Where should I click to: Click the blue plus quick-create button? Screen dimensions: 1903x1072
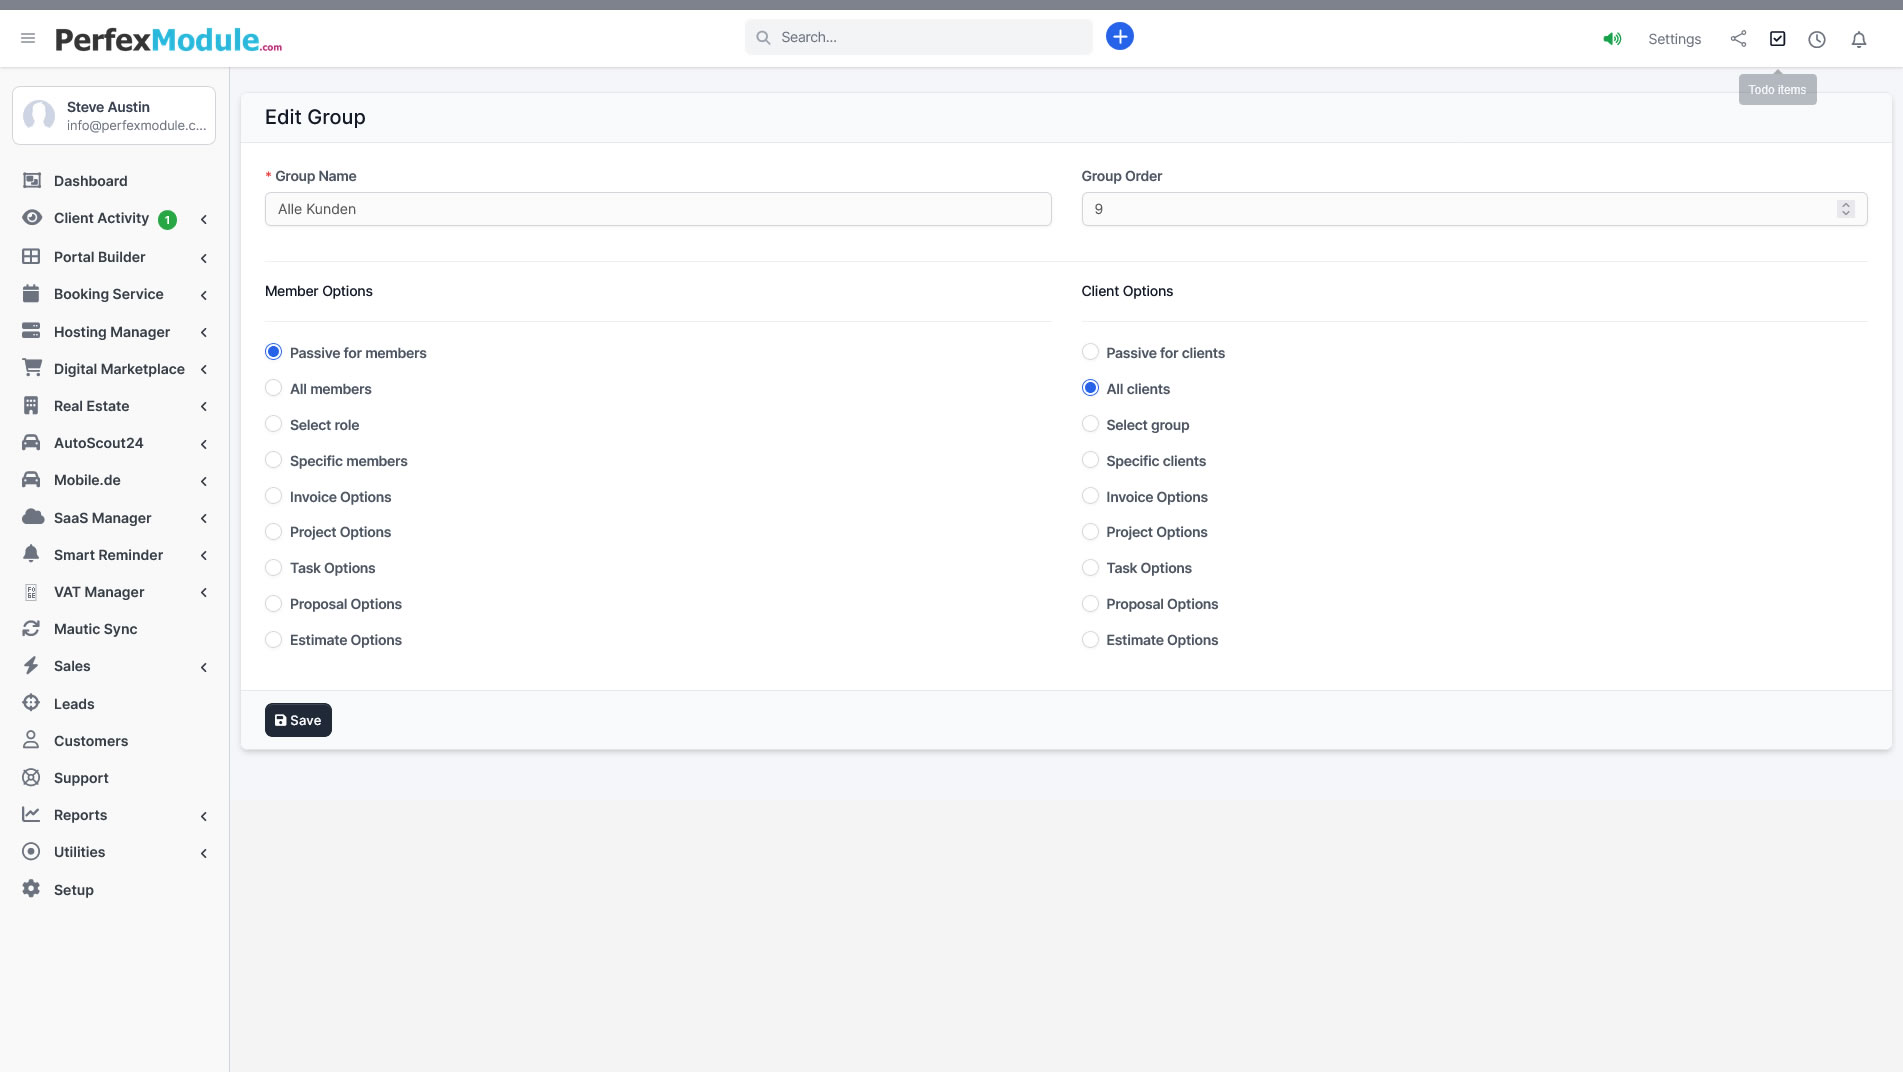pos(1119,37)
